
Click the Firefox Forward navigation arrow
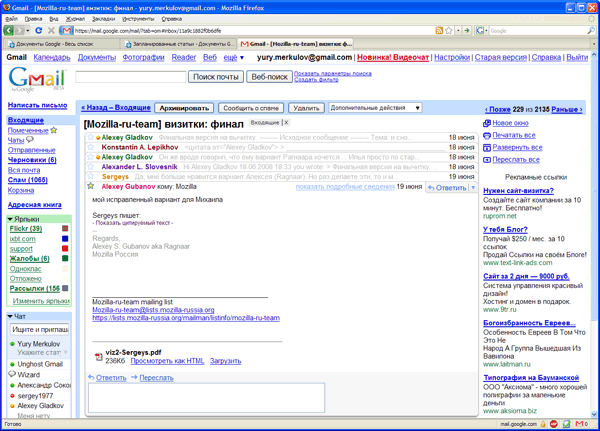coord(20,30)
